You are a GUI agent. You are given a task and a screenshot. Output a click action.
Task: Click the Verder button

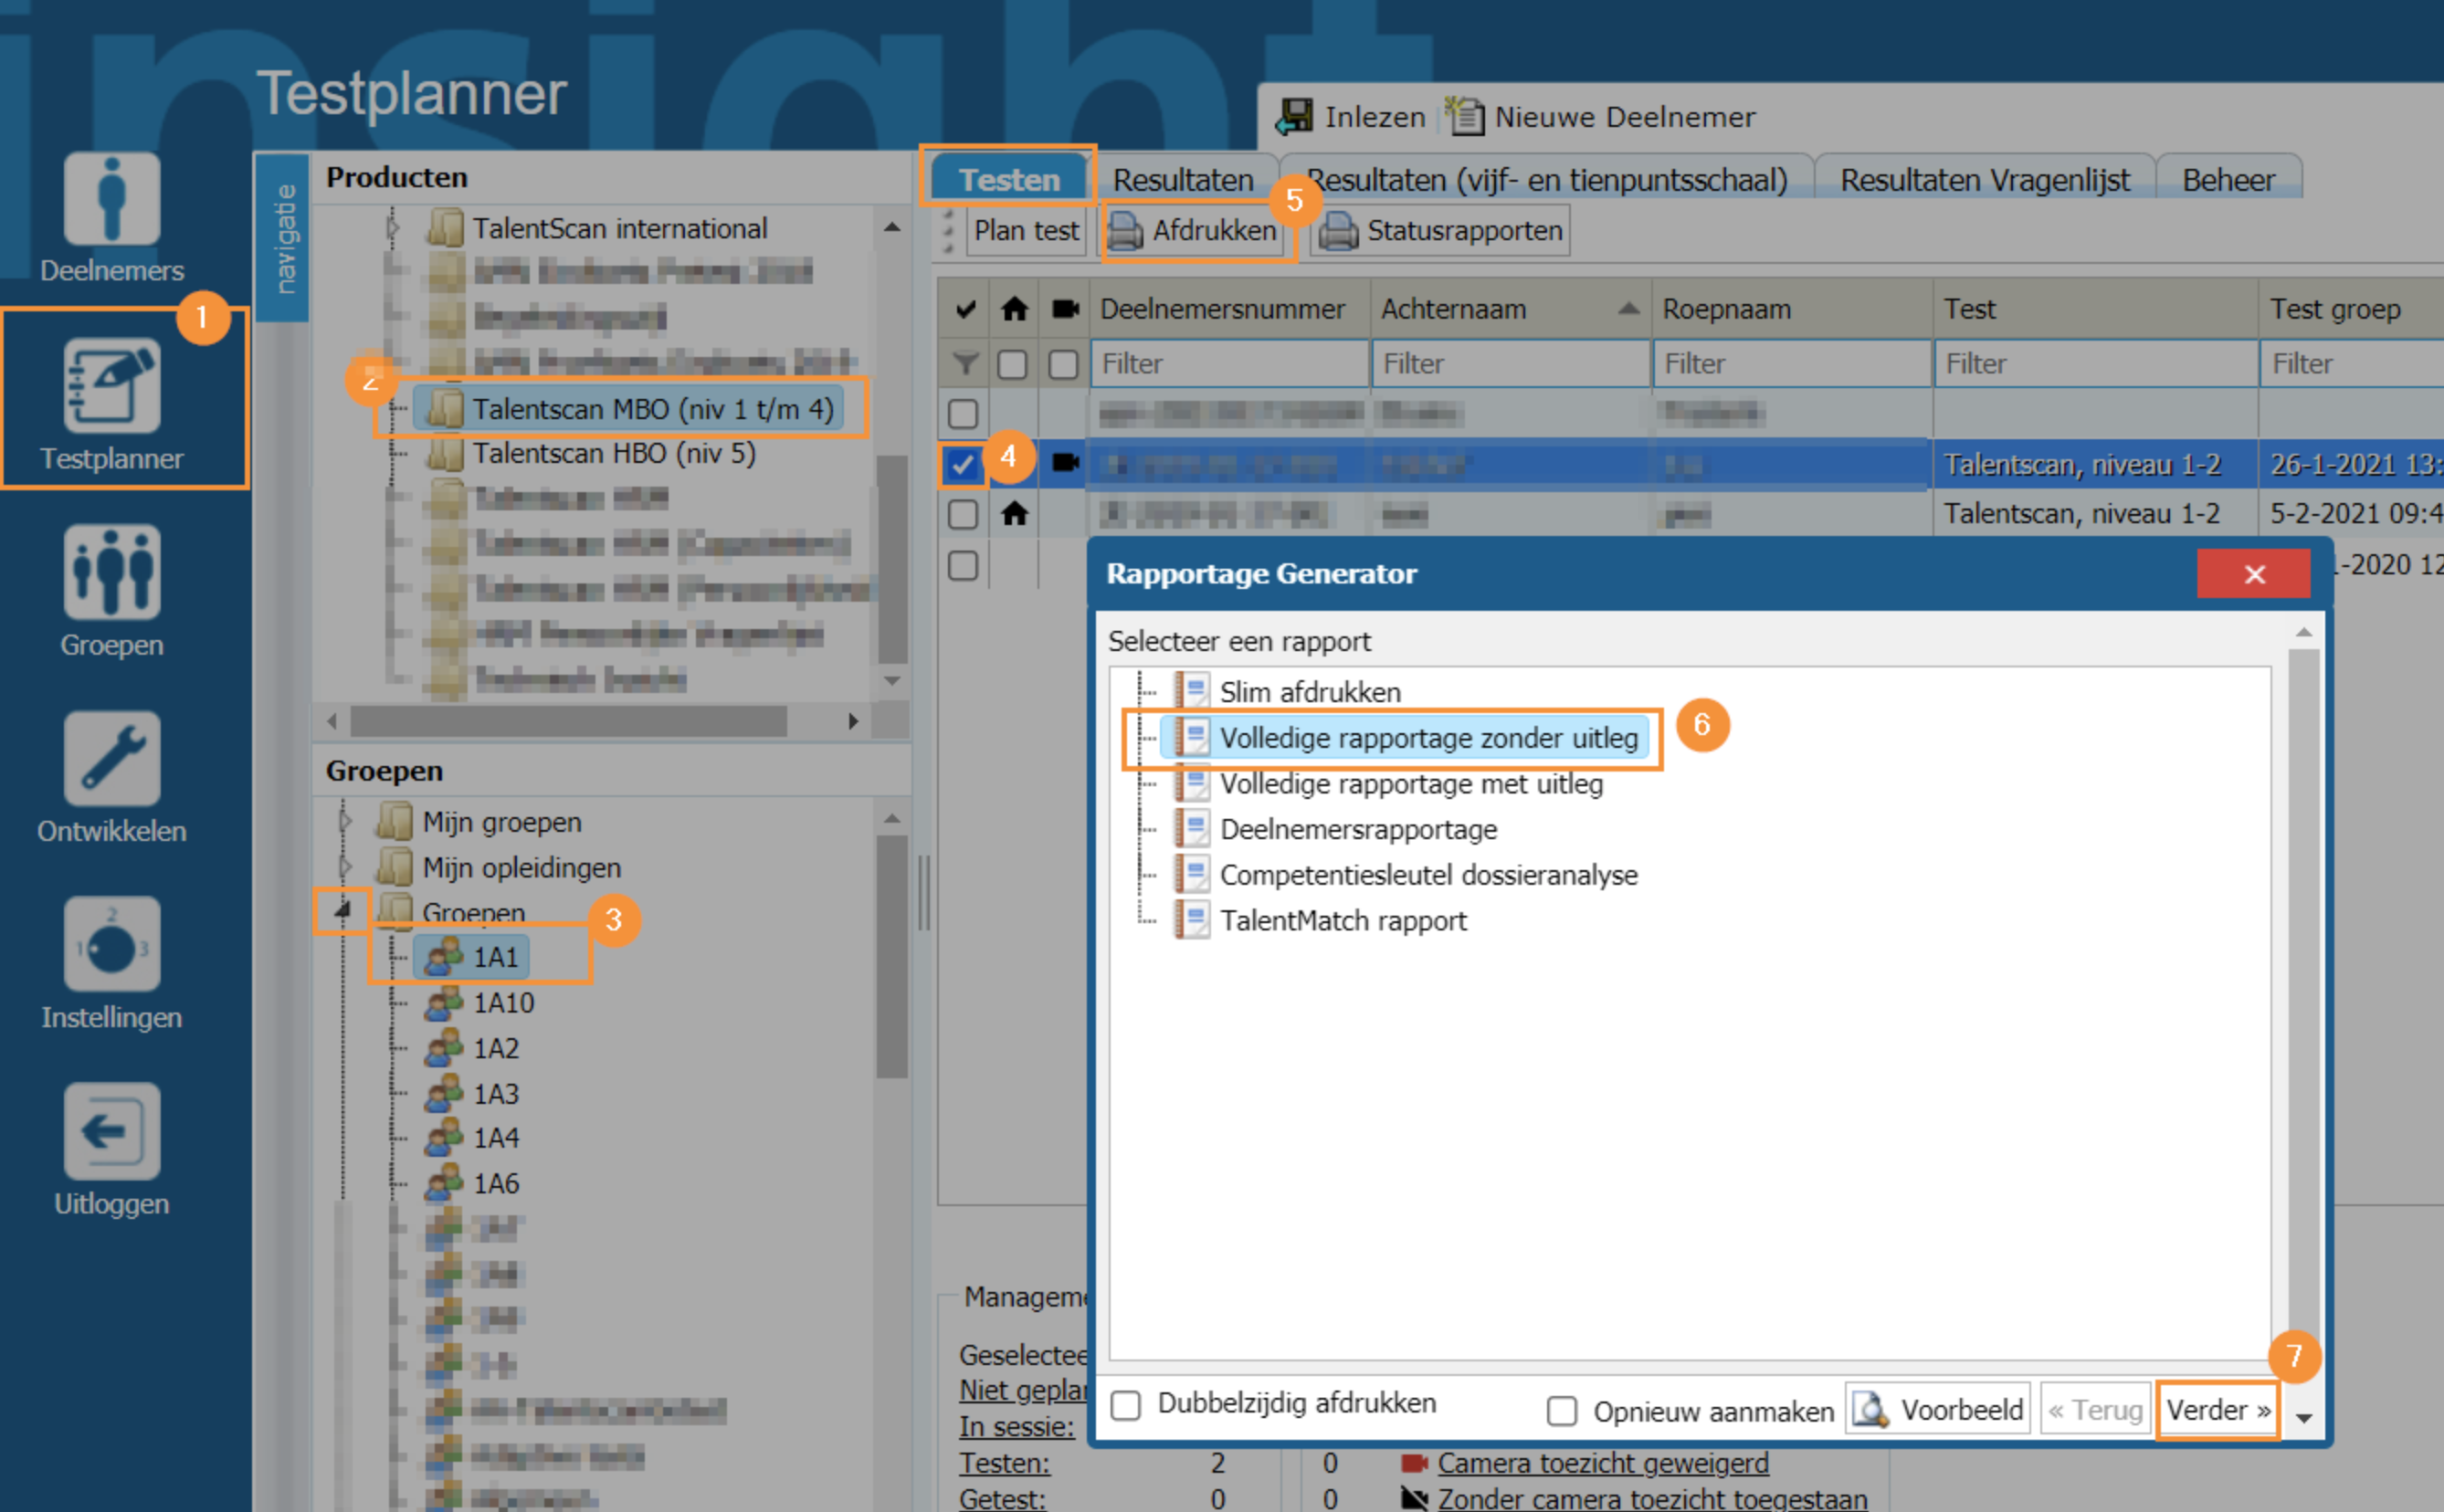2217,1410
